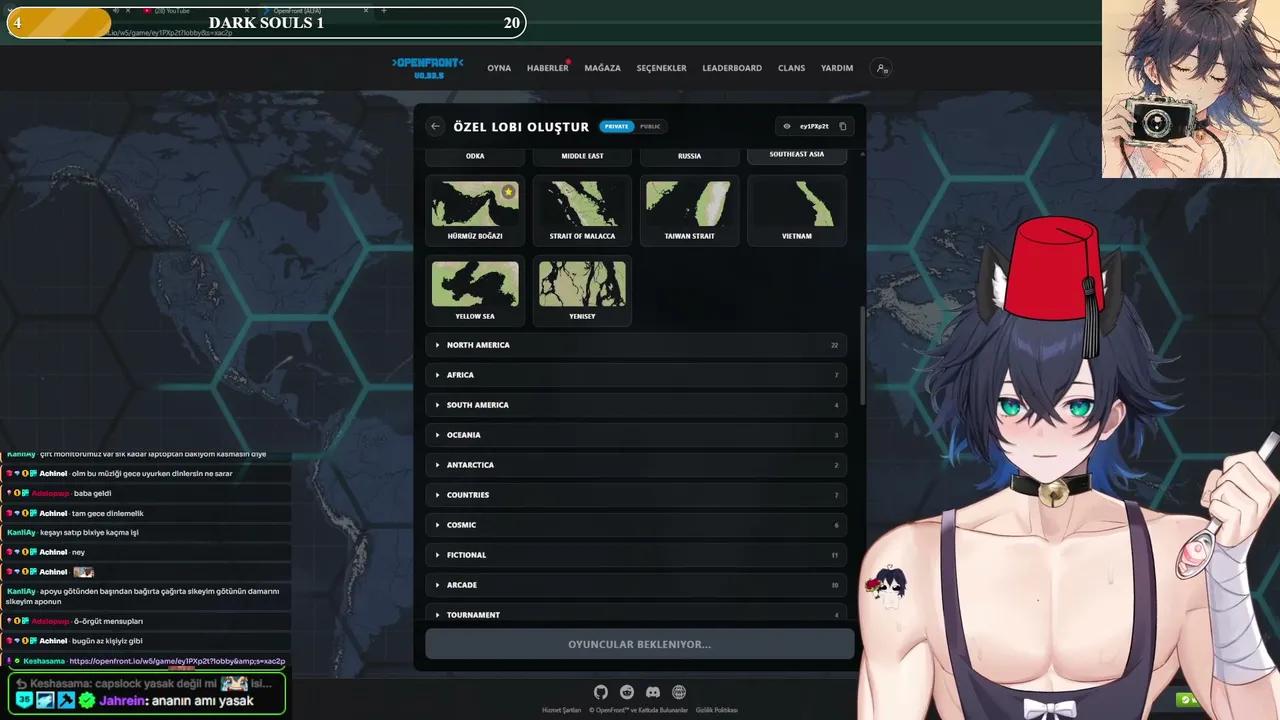The height and width of the screenshot is (720, 1280).
Task: Open the OpenFront ve Katkıda Bulunanlar link
Action: point(639,710)
